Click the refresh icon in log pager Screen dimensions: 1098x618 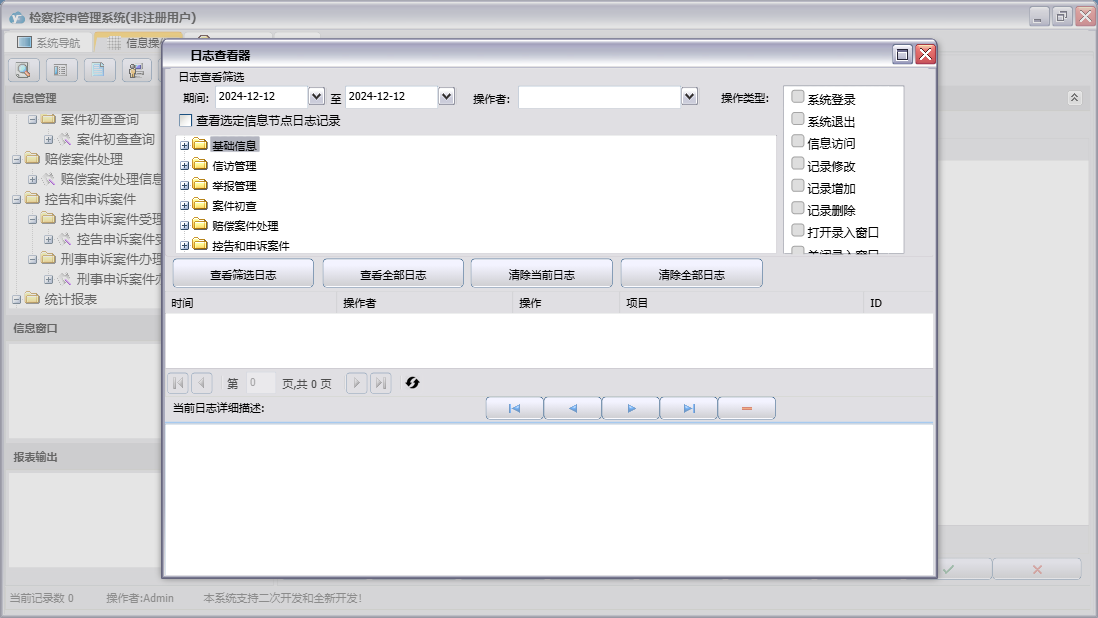point(412,383)
